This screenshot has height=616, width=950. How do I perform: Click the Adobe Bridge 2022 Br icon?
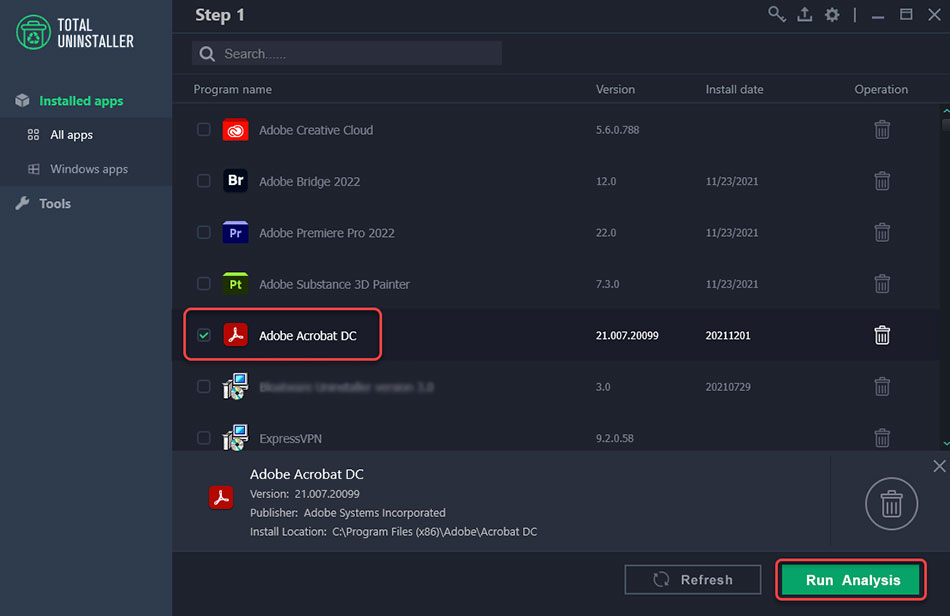235,180
